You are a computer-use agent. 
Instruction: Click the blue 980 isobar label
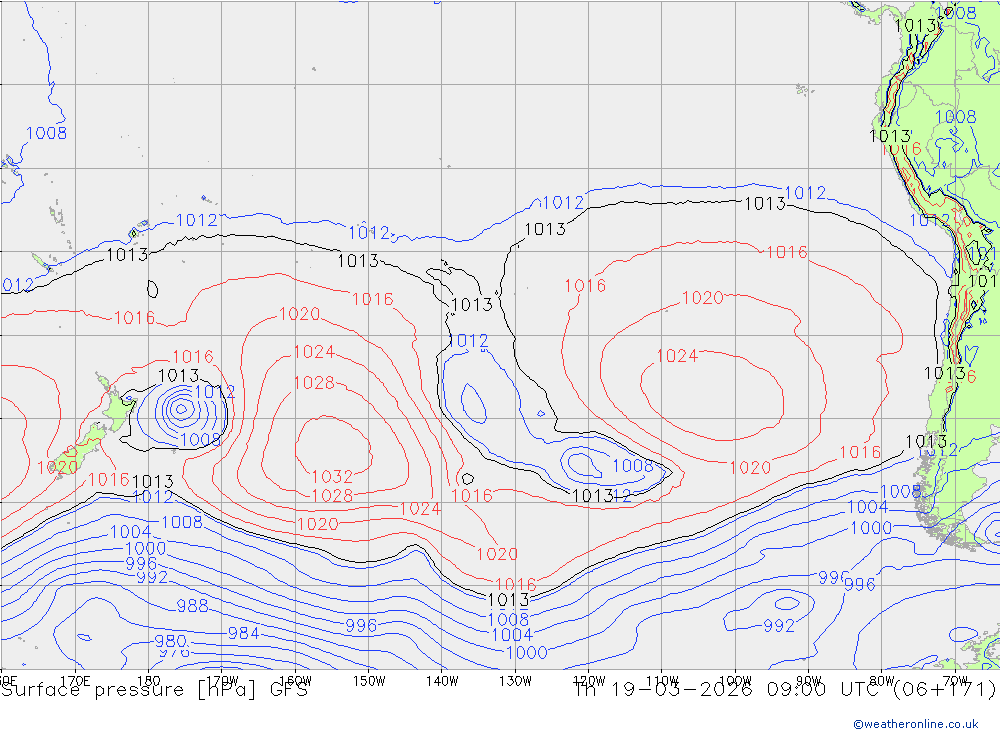coord(171,641)
